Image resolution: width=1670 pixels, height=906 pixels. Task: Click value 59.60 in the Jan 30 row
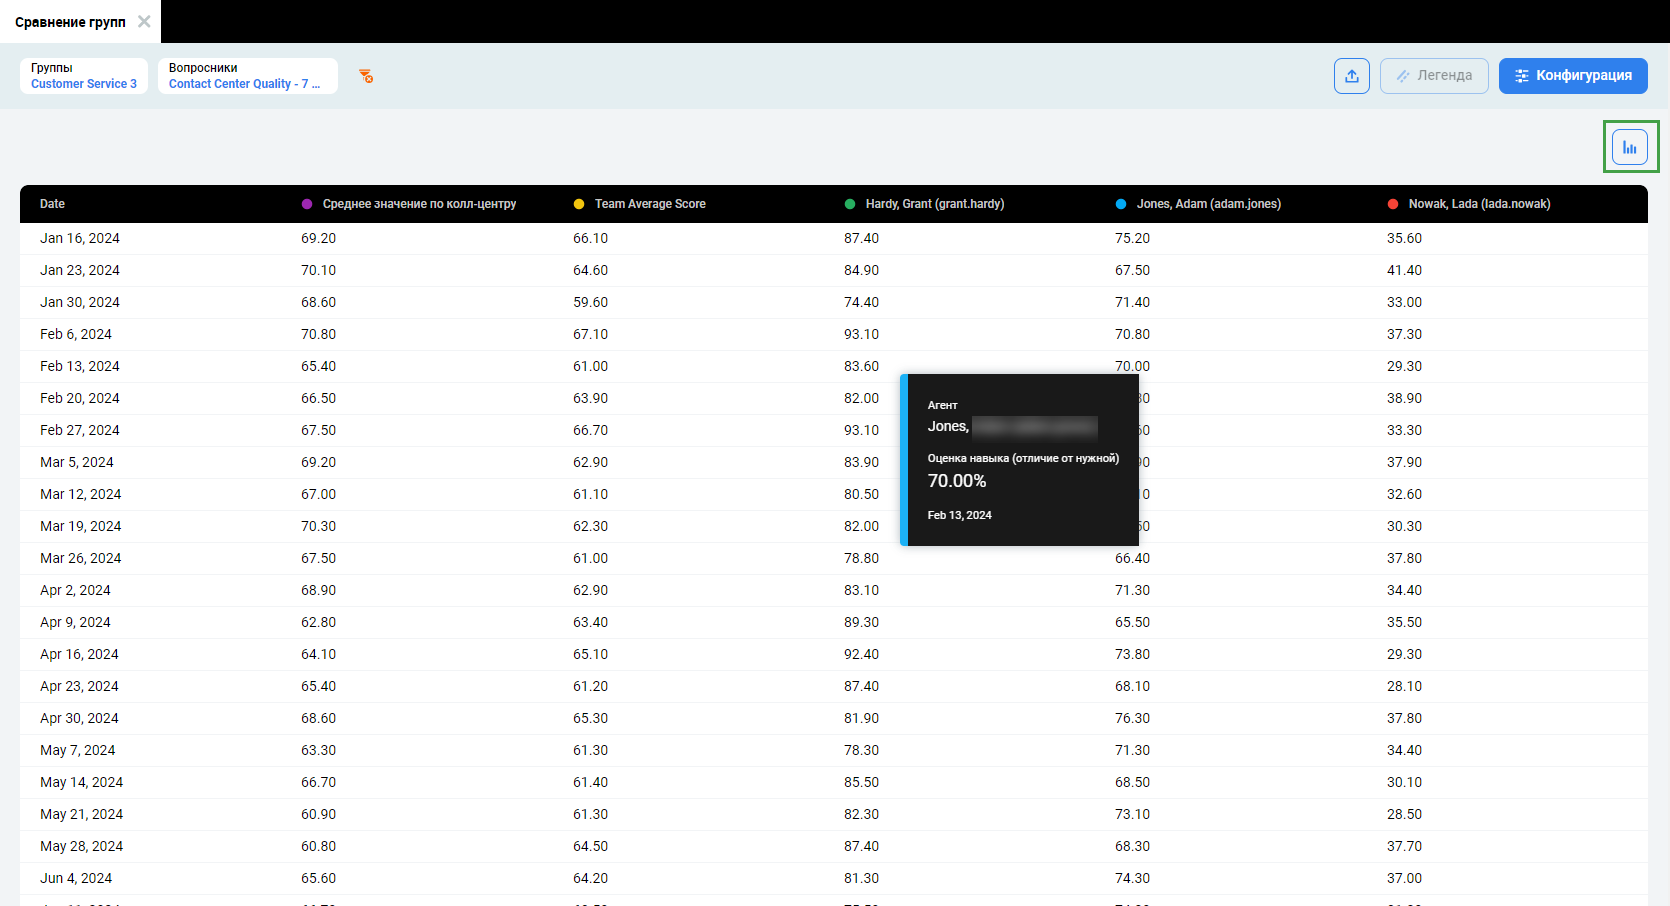coord(590,302)
